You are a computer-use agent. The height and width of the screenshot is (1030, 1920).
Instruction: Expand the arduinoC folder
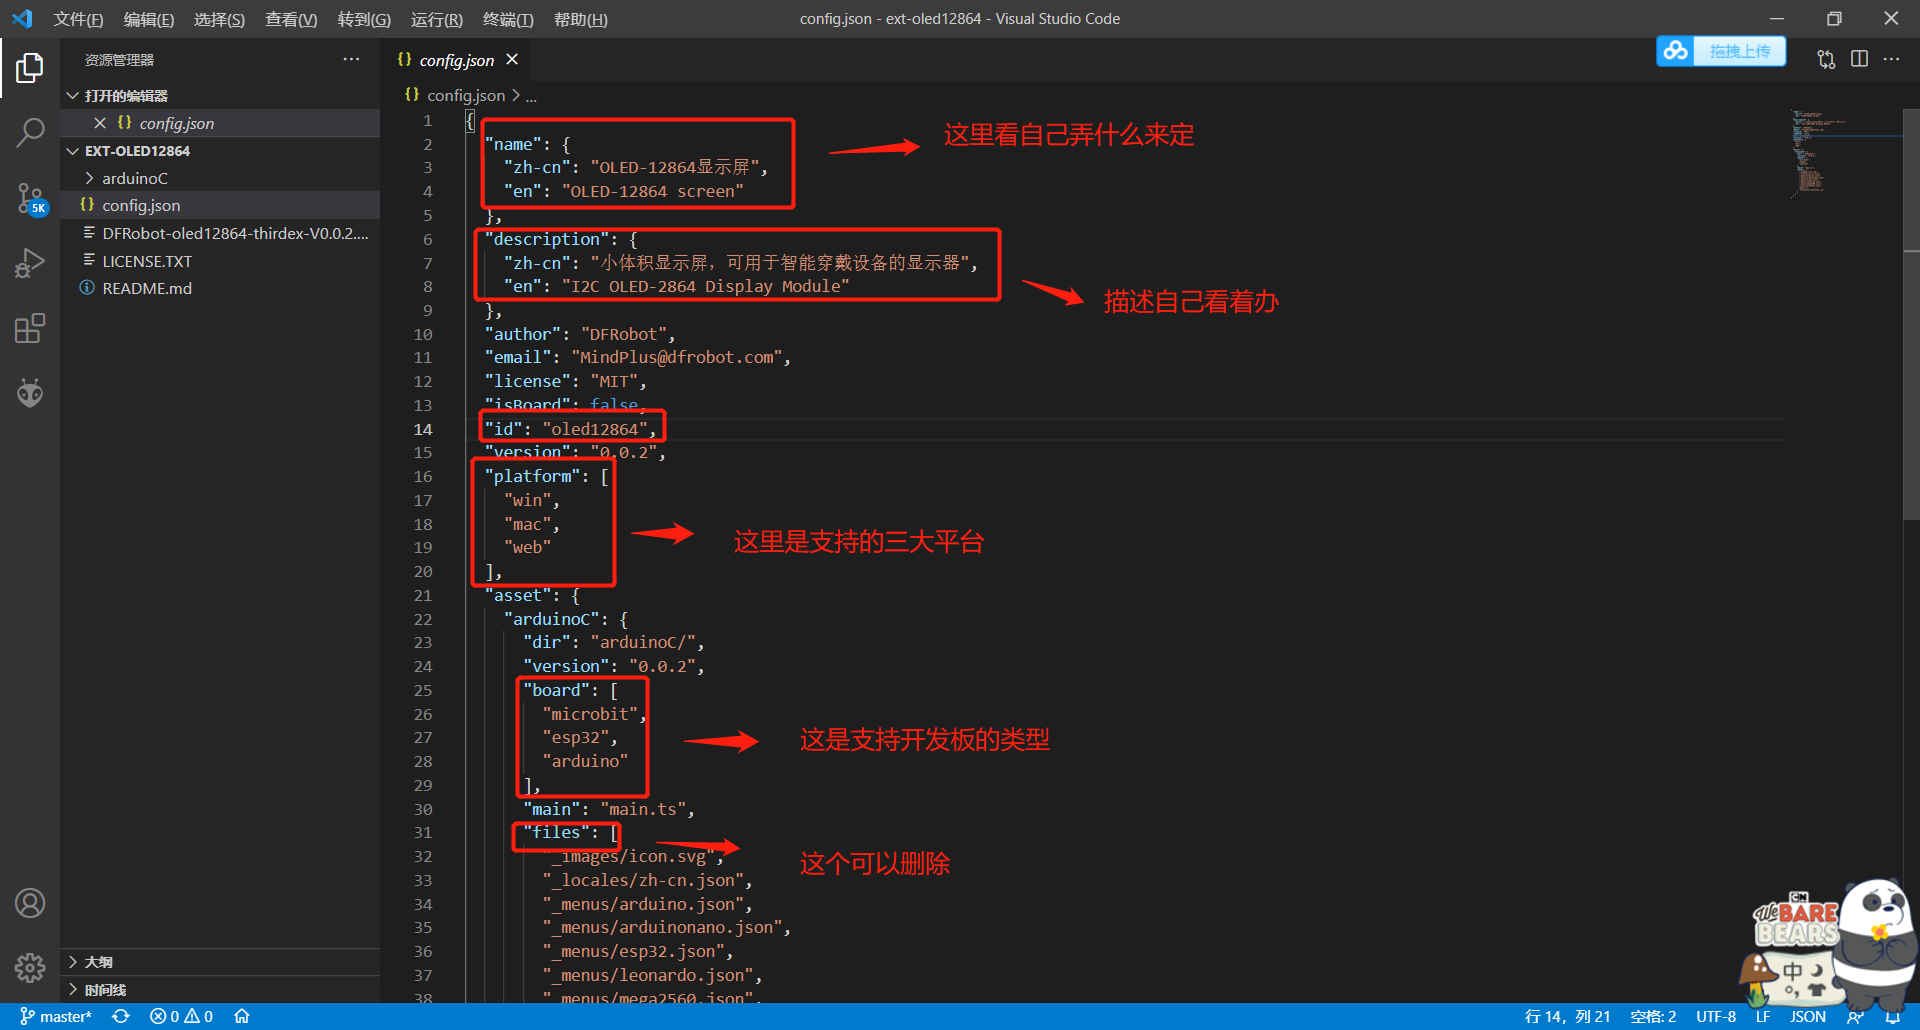pyautogui.click(x=220, y=178)
